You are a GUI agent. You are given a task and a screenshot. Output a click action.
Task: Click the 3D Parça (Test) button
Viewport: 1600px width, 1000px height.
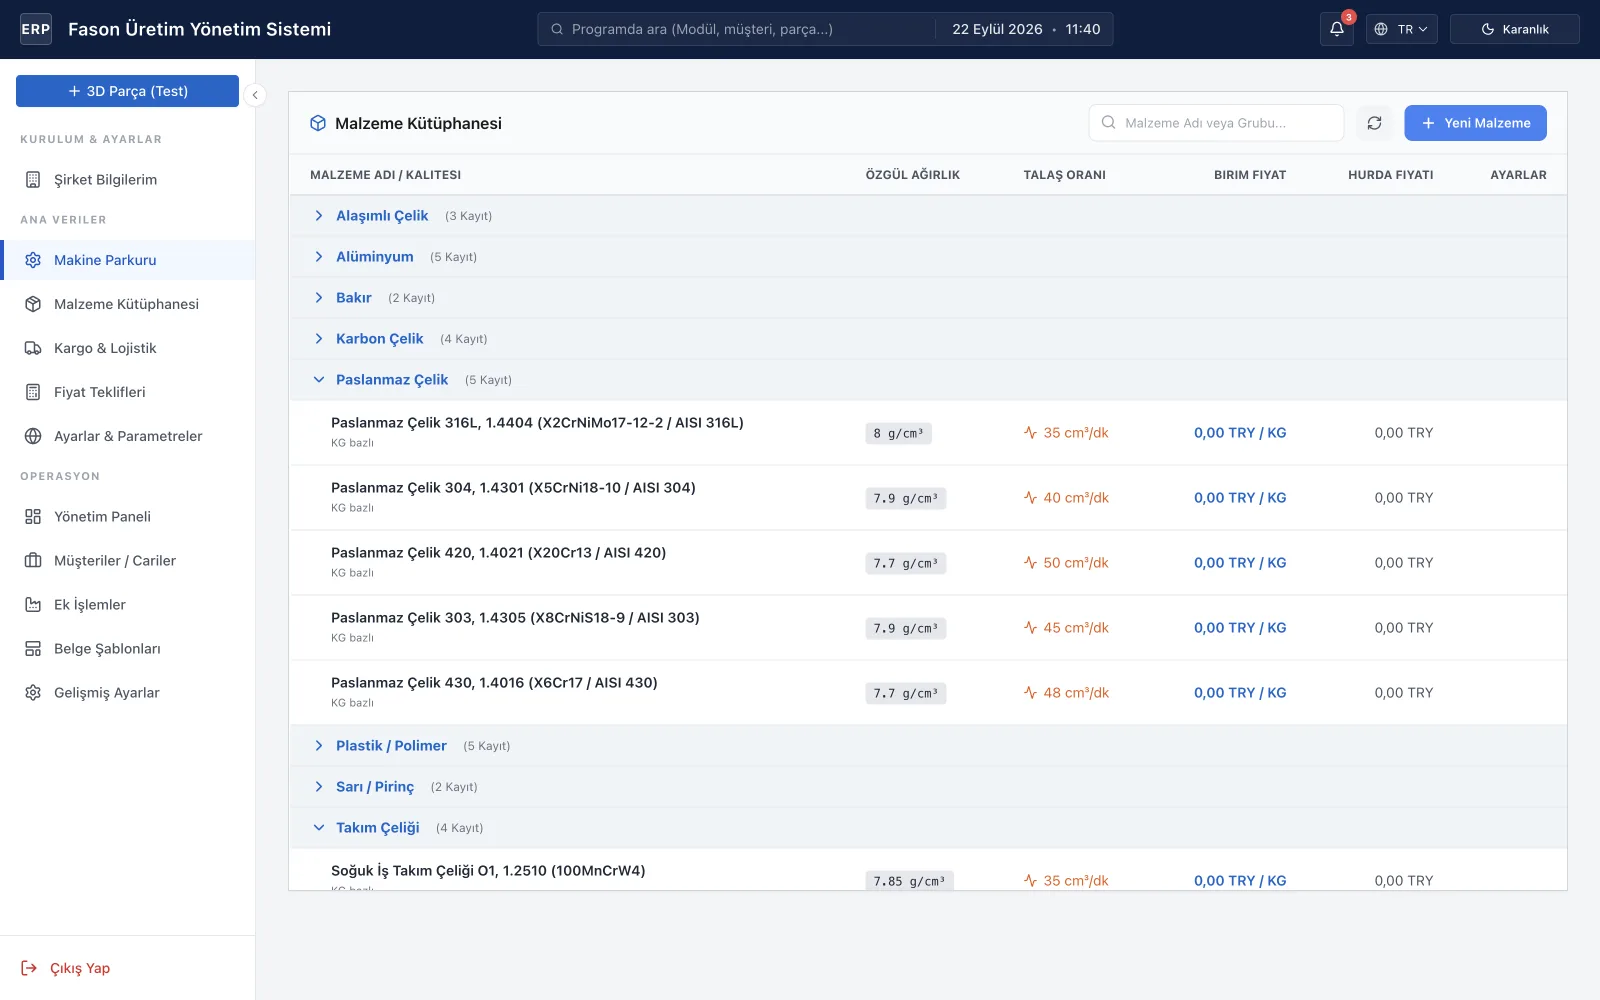[x=127, y=91]
